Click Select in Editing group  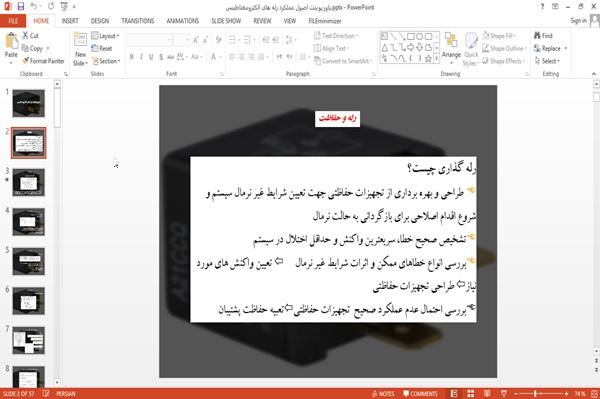(x=547, y=61)
